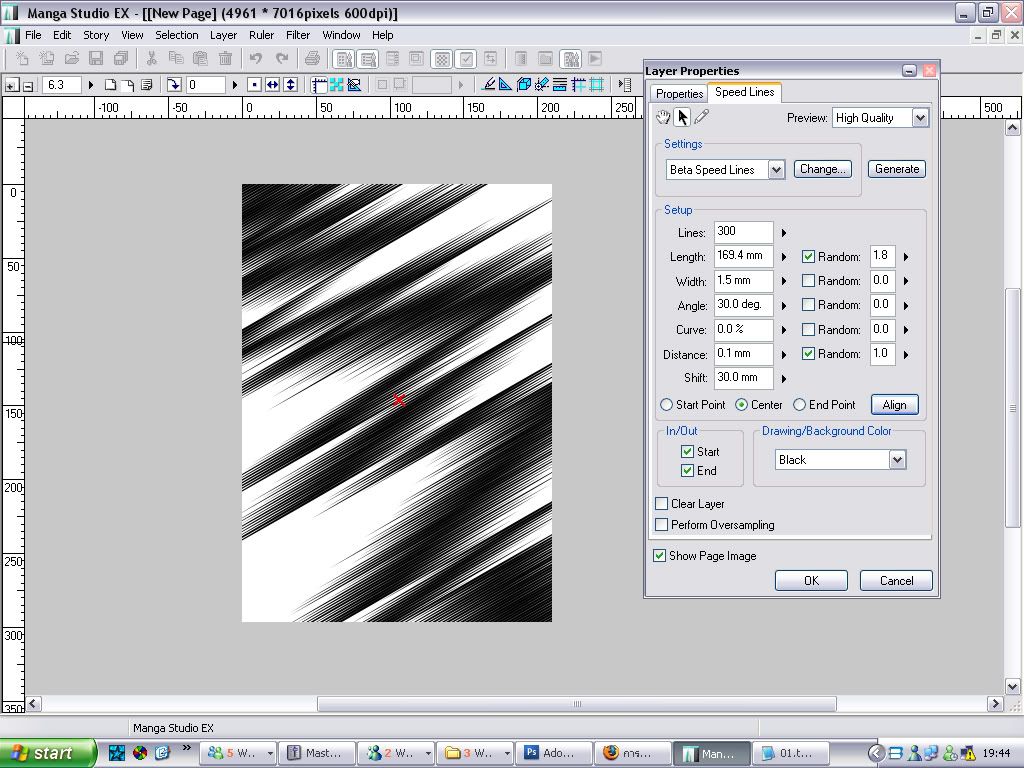Toggle the Show Page Image checkbox
This screenshot has width=1024, height=768.
click(x=660, y=556)
